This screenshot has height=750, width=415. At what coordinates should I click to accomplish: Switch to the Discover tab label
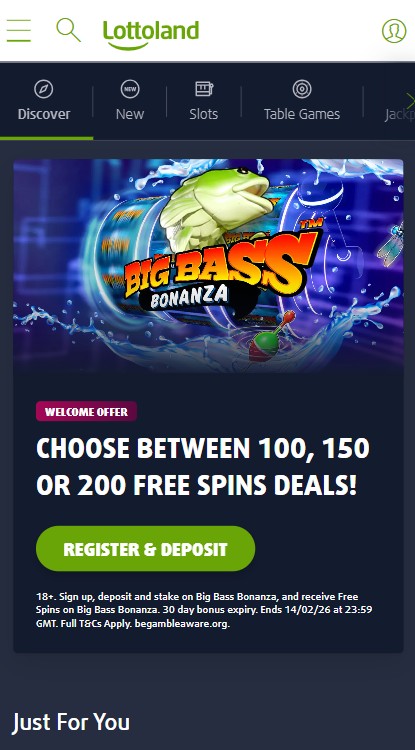(x=44, y=114)
